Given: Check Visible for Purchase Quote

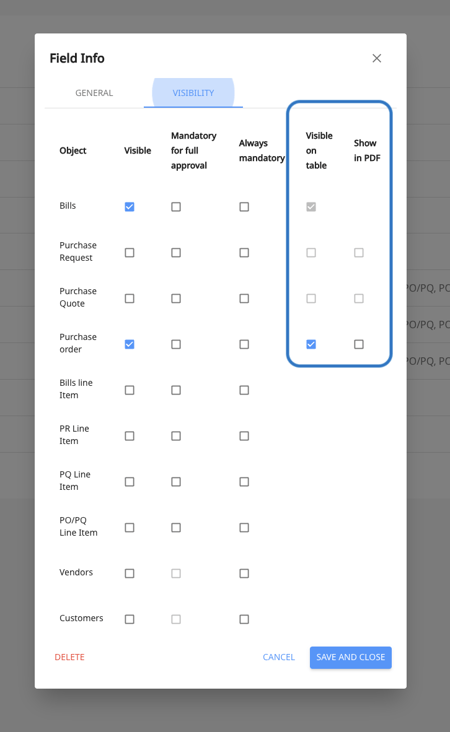Looking at the screenshot, I should click(x=129, y=298).
